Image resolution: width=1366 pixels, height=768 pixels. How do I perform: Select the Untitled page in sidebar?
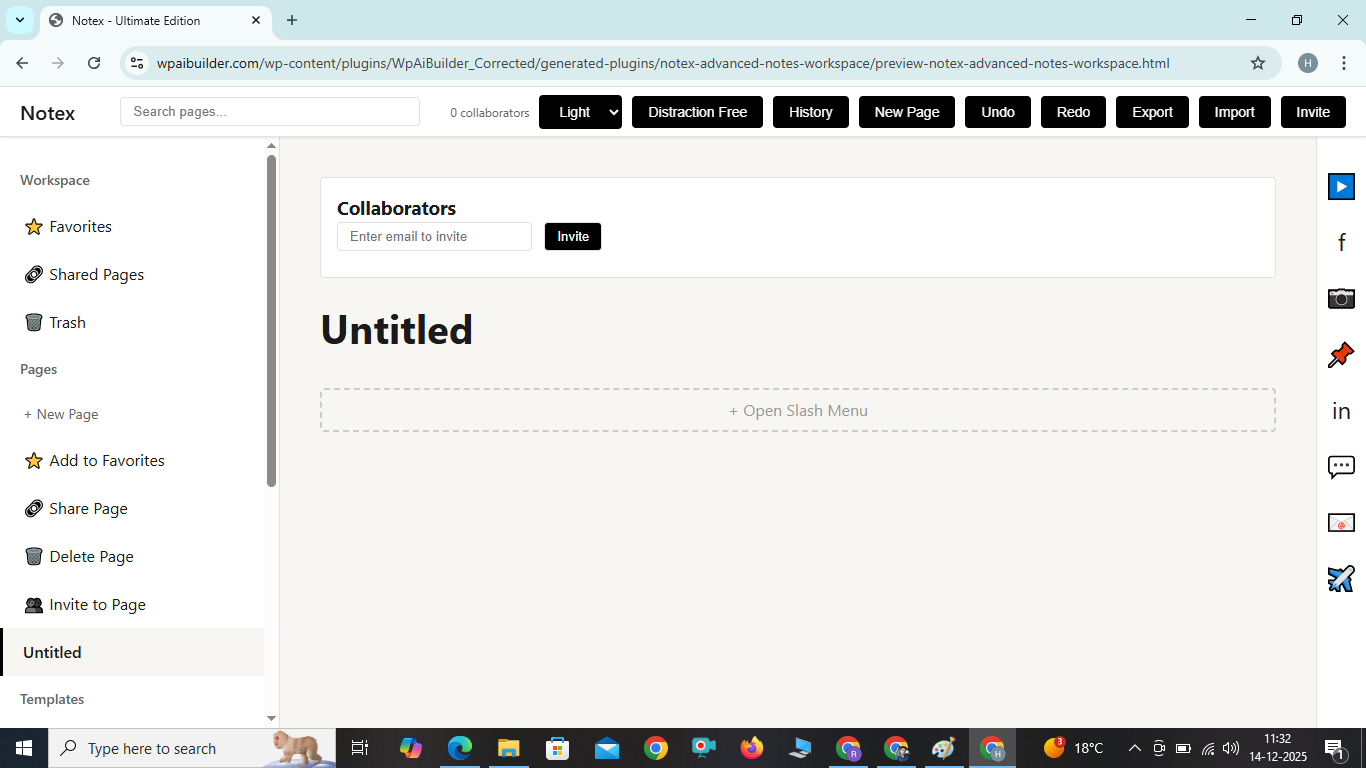click(52, 653)
